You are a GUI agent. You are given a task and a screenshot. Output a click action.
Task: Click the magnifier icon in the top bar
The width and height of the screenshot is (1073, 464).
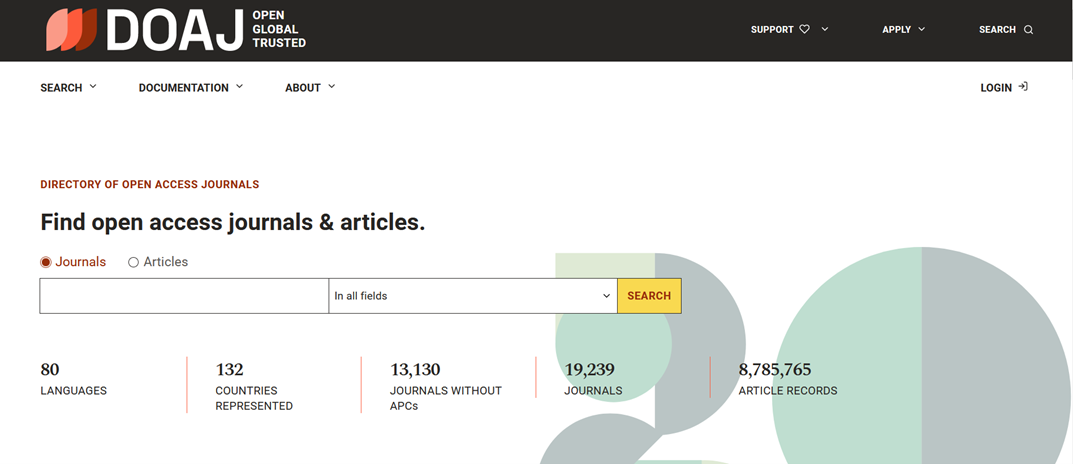1028,29
